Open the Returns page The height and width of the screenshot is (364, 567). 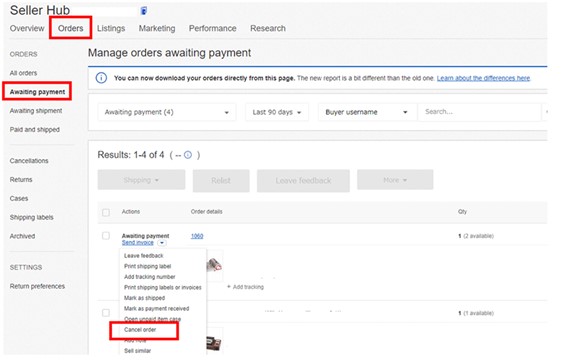pos(21,180)
